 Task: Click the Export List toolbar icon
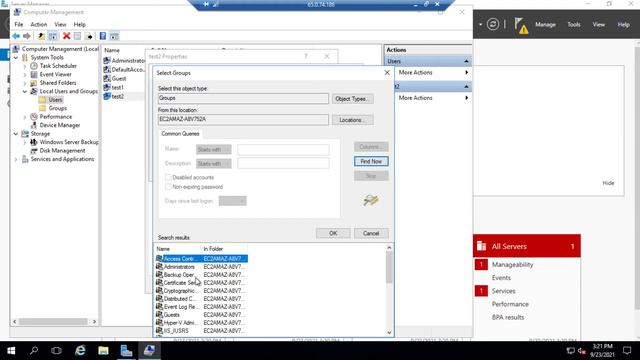pyautogui.click(x=89, y=36)
